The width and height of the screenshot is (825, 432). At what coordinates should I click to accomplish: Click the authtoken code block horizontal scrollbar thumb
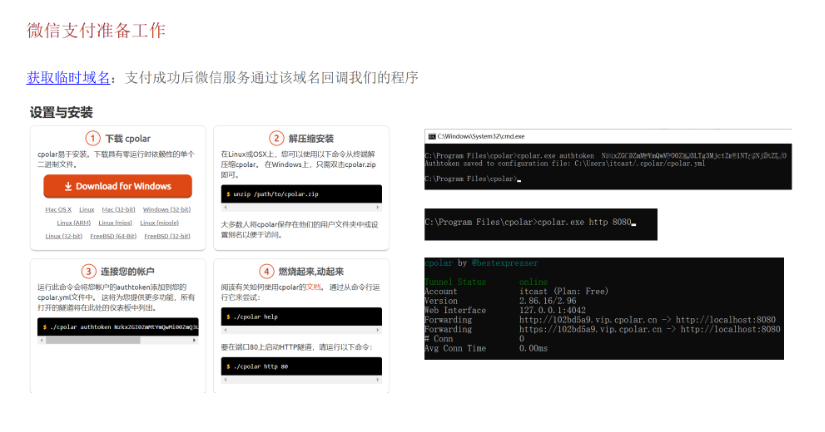point(93,340)
